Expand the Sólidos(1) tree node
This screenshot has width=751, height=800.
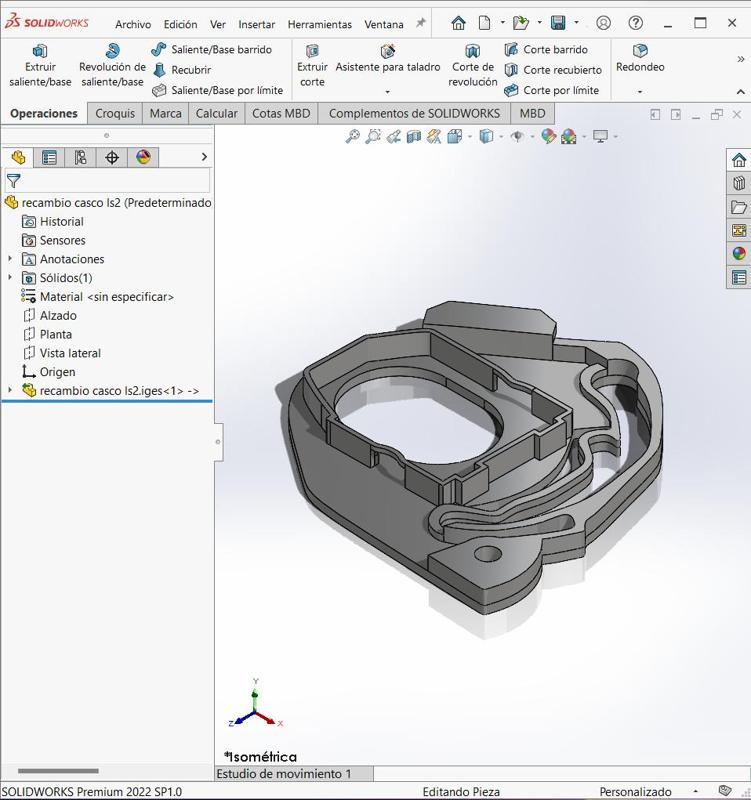click(x=11, y=278)
